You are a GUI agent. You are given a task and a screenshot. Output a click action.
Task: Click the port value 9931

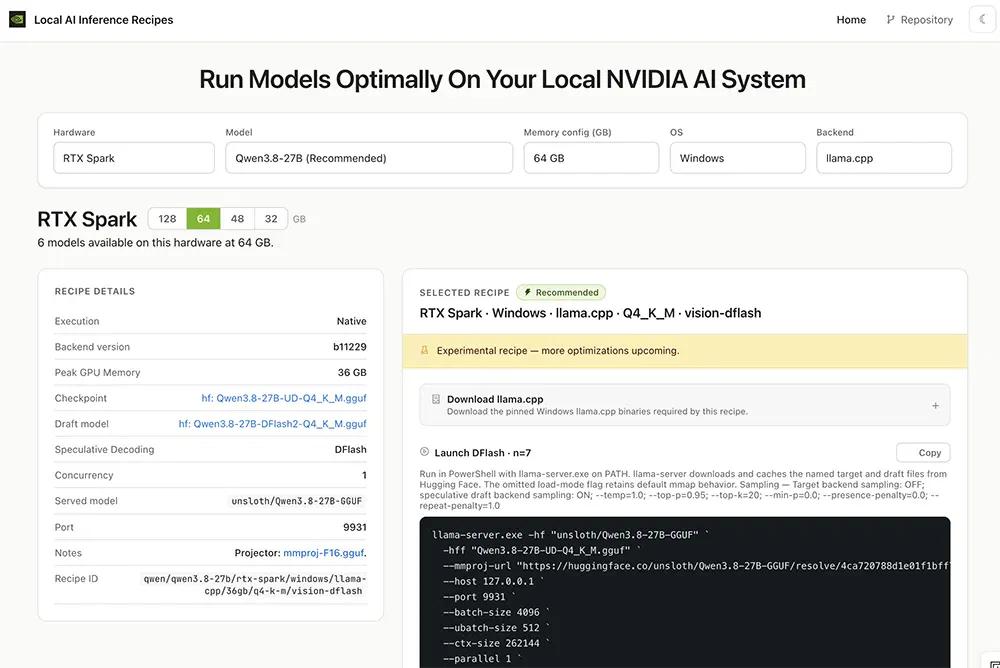[x=355, y=527]
